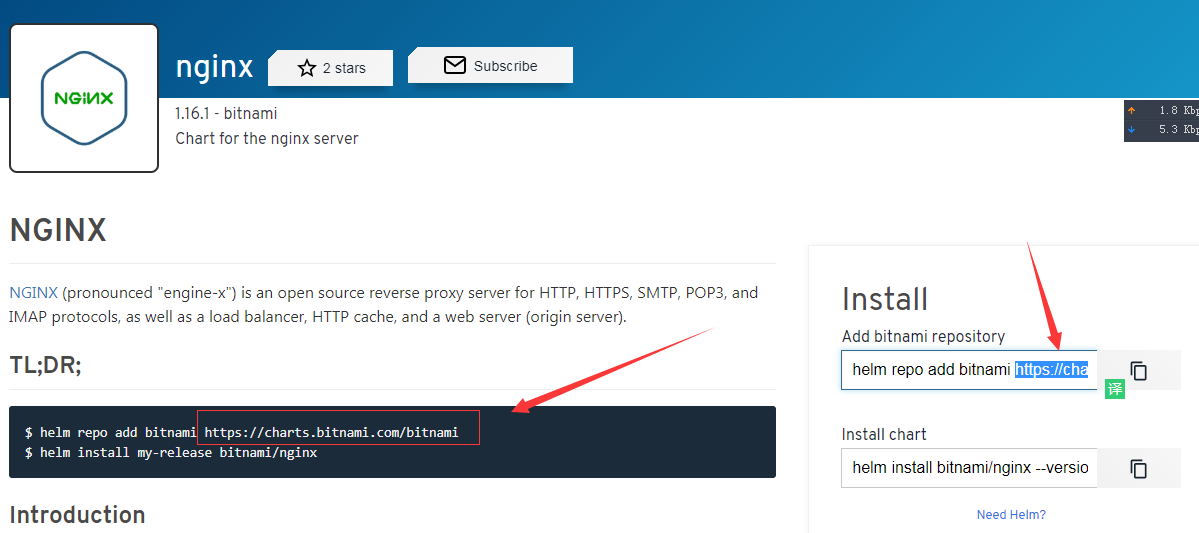Click the 1.16.1 - bitnami version text
Screen dimensions: 1199x533
point(226,114)
